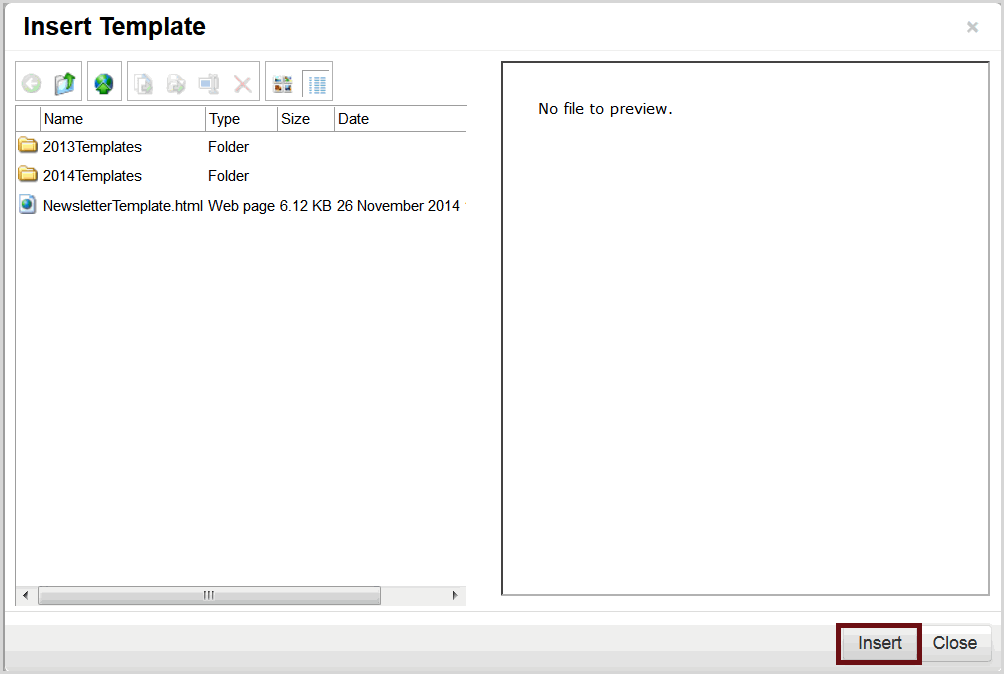Click the Copy file toolbar icon
The width and height of the screenshot is (1004, 674).
click(x=144, y=84)
